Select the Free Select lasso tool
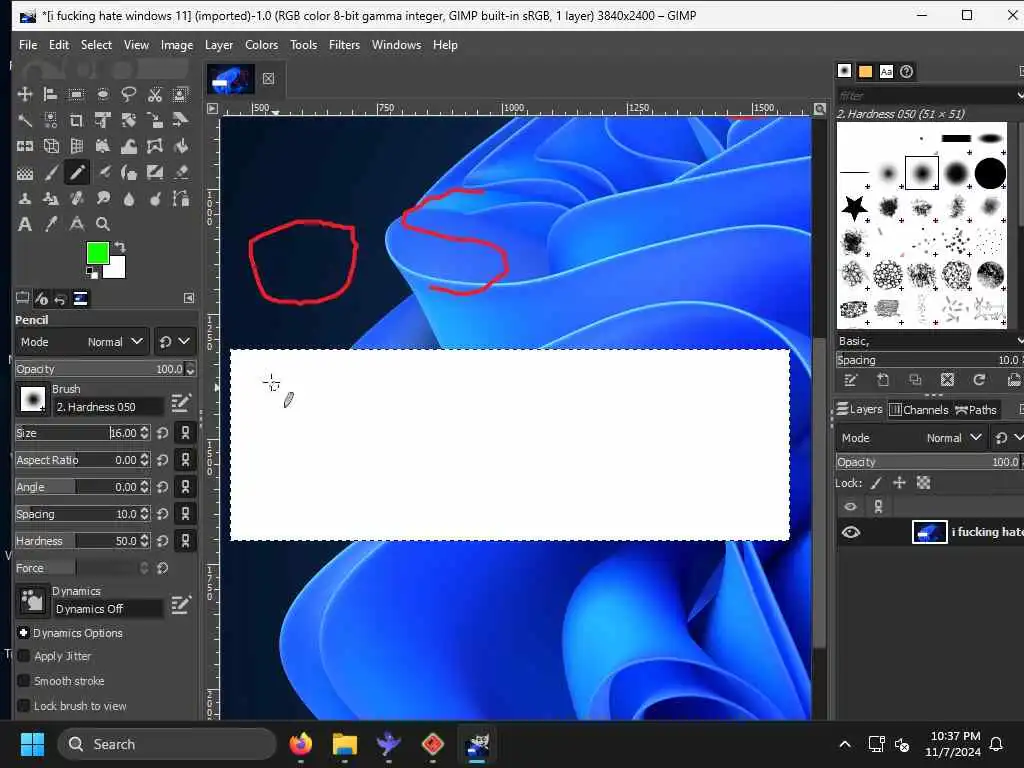The image size is (1024, 768). coord(129,94)
